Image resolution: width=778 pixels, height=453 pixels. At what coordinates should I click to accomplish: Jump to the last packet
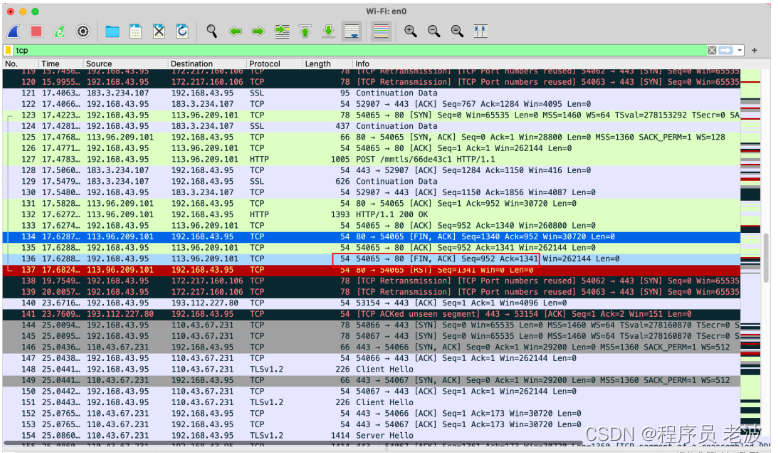coord(328,32)
